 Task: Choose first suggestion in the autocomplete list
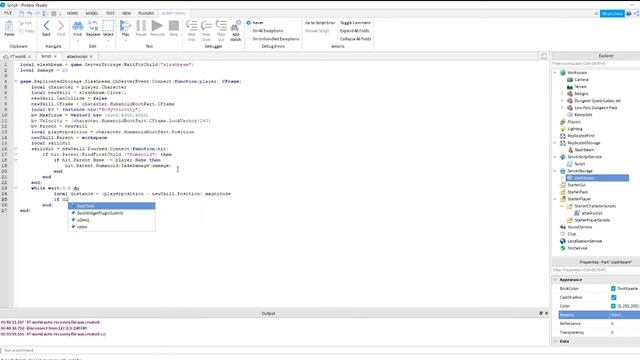point(111,206)
